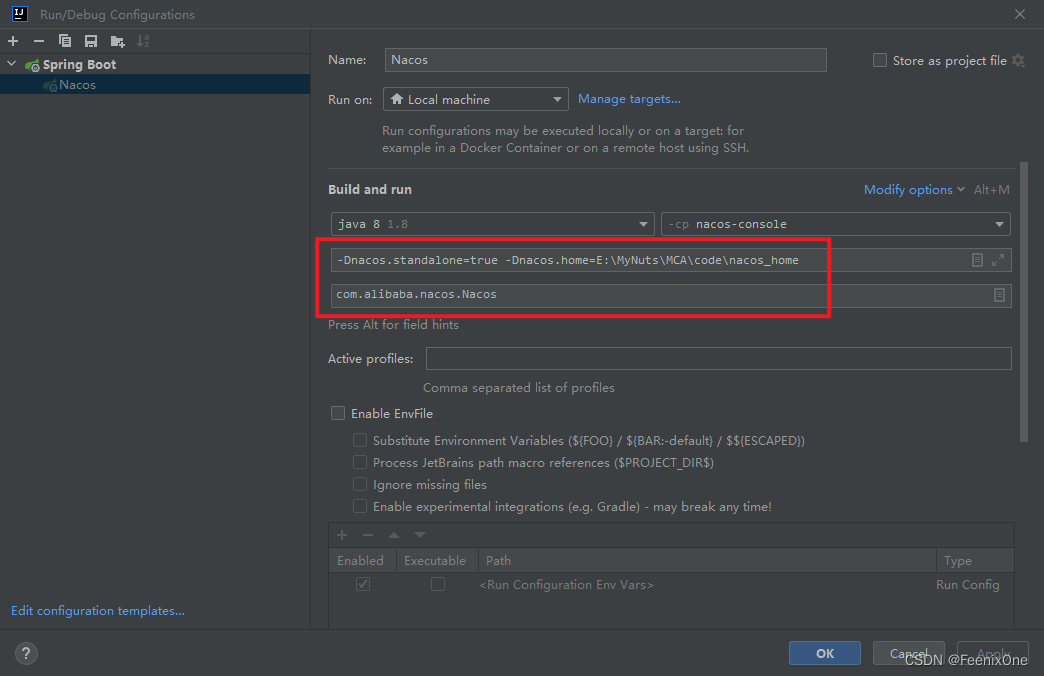Click the Apply button
1044x676 pixels.
(x=992, y=653)
